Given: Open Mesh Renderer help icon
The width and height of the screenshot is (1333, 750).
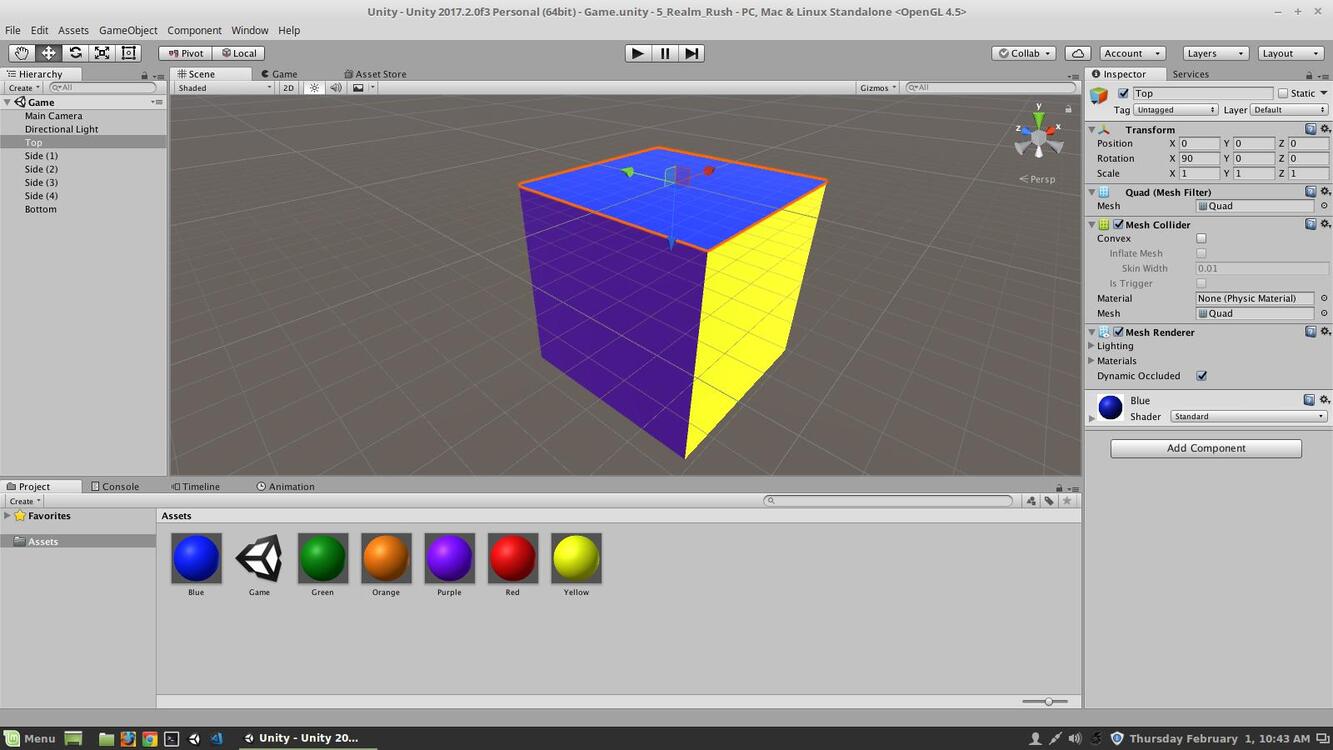Looking at the screenshot, I should tap(1310, 331).
